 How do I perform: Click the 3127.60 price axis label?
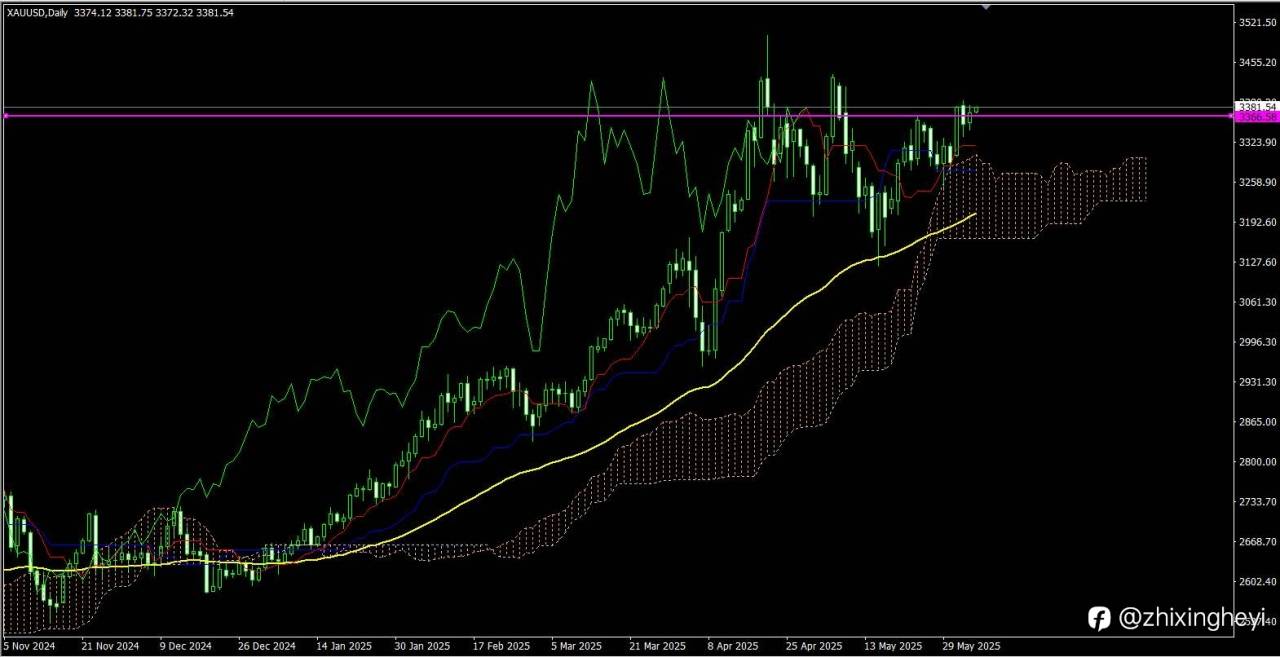point(1256,262)
